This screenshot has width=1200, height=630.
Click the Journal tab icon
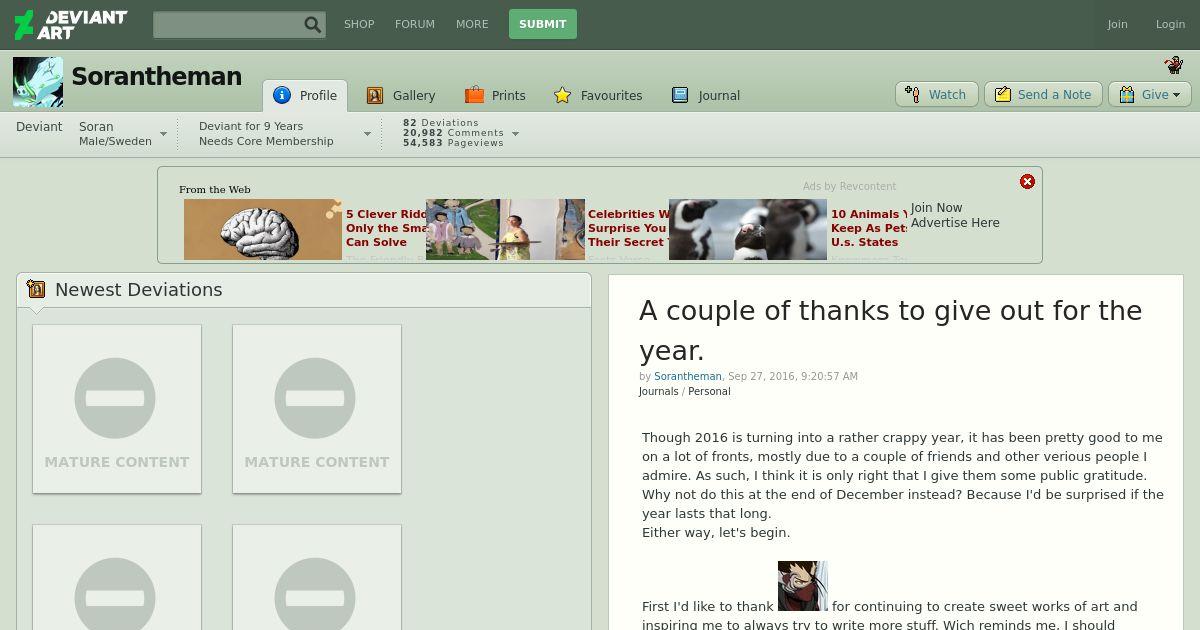[x=680, y=95]
